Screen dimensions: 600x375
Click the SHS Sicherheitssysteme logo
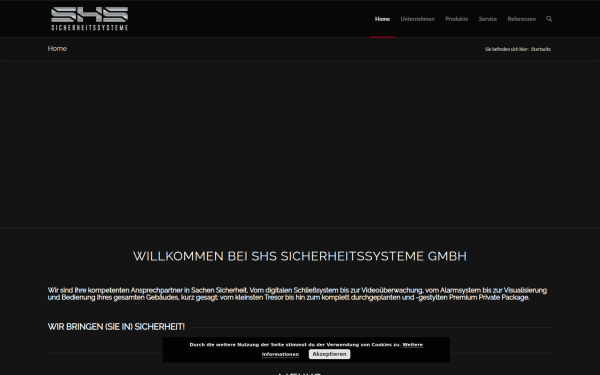[x=90, y=18]
